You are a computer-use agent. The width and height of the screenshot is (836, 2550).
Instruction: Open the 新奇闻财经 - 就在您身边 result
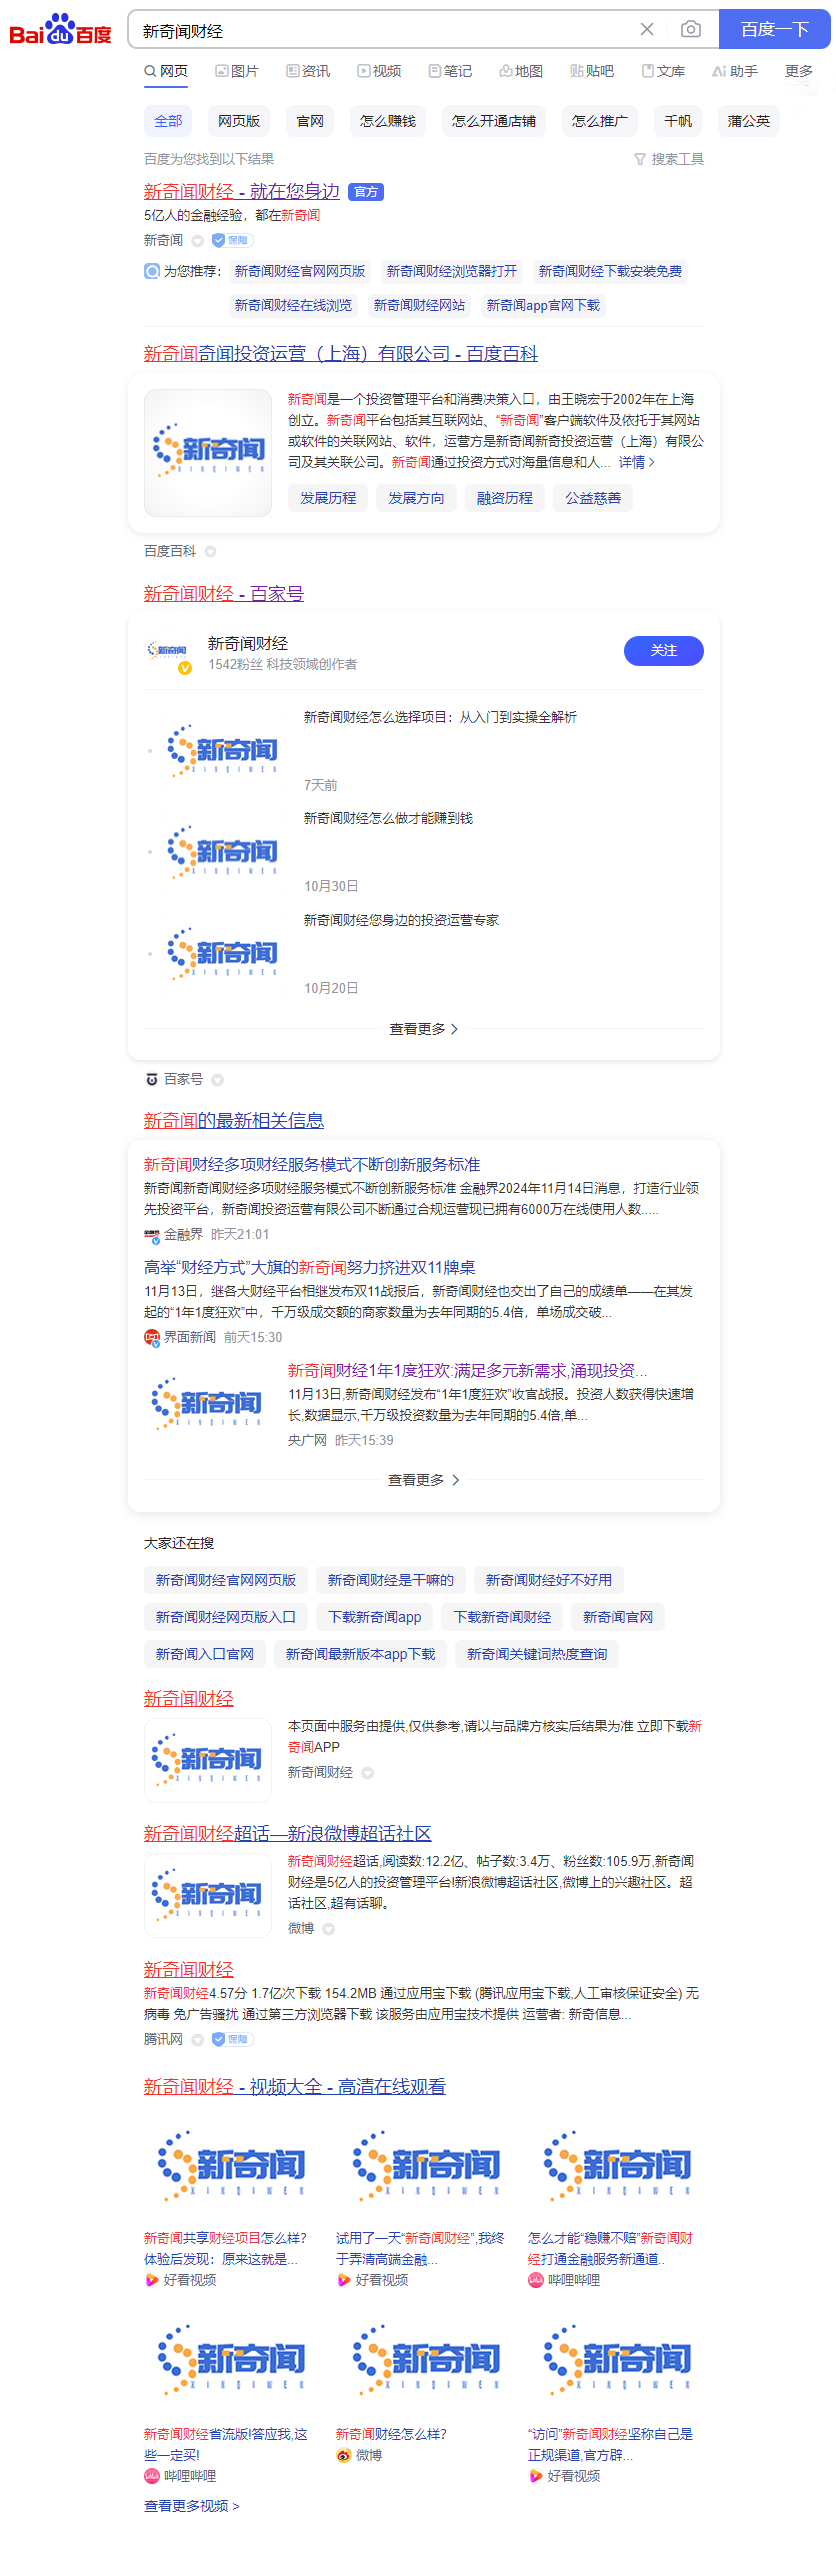click(241, 191)
